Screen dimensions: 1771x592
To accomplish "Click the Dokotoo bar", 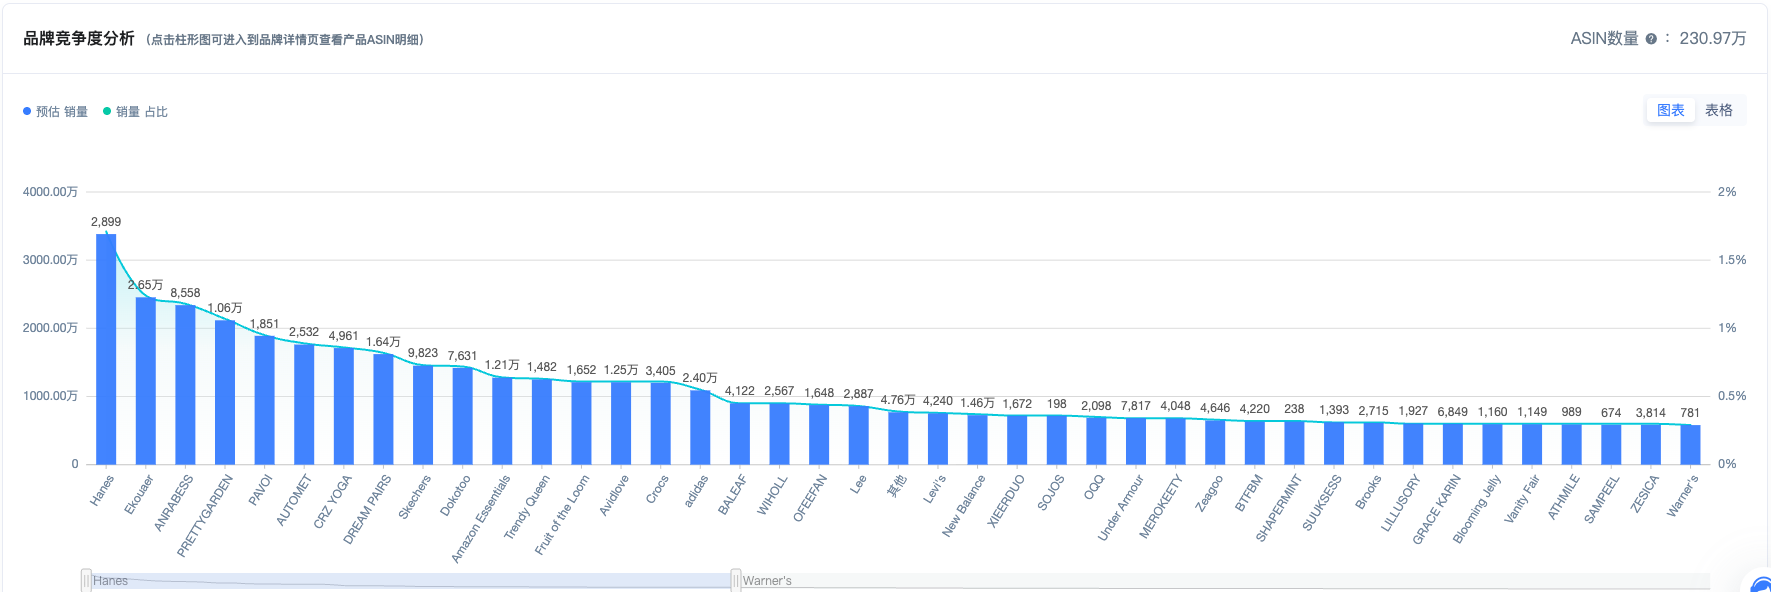I will click(x=462, y=416).
